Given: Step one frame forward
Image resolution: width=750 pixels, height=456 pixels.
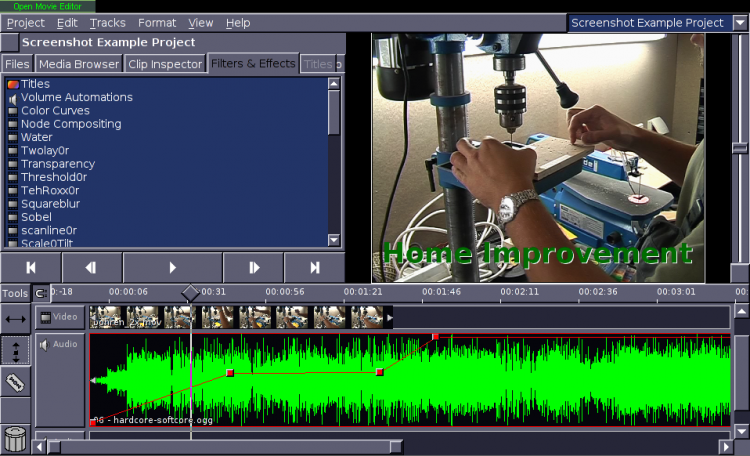Looking at the screenshot, I should (254, 267).
